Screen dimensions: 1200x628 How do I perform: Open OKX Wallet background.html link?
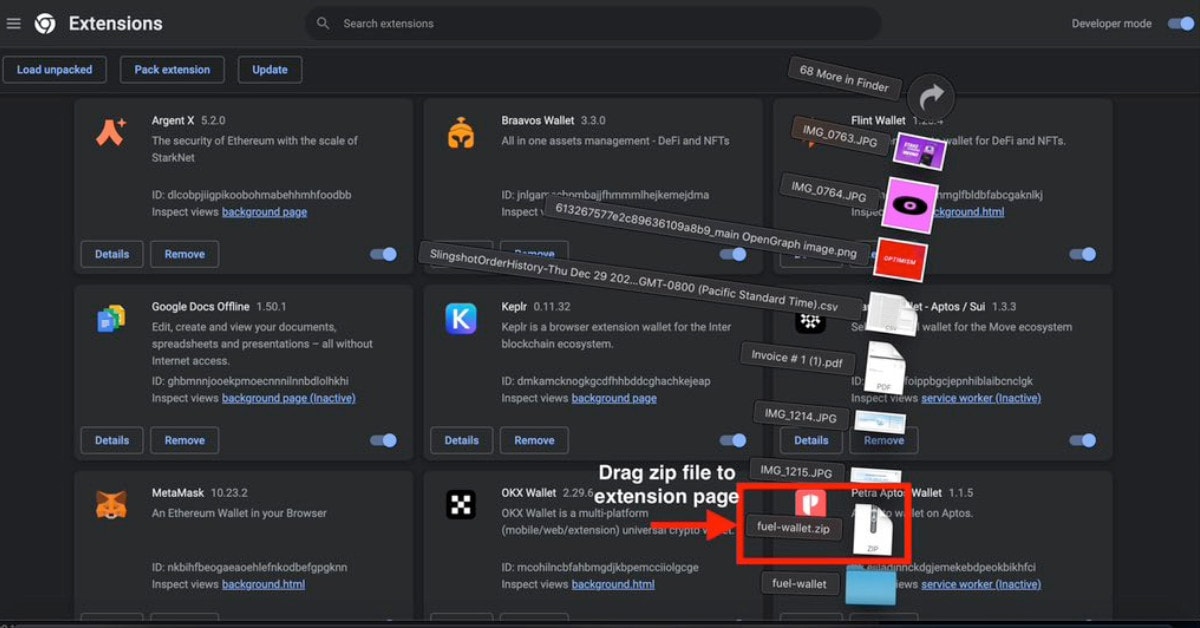[613, 584]
